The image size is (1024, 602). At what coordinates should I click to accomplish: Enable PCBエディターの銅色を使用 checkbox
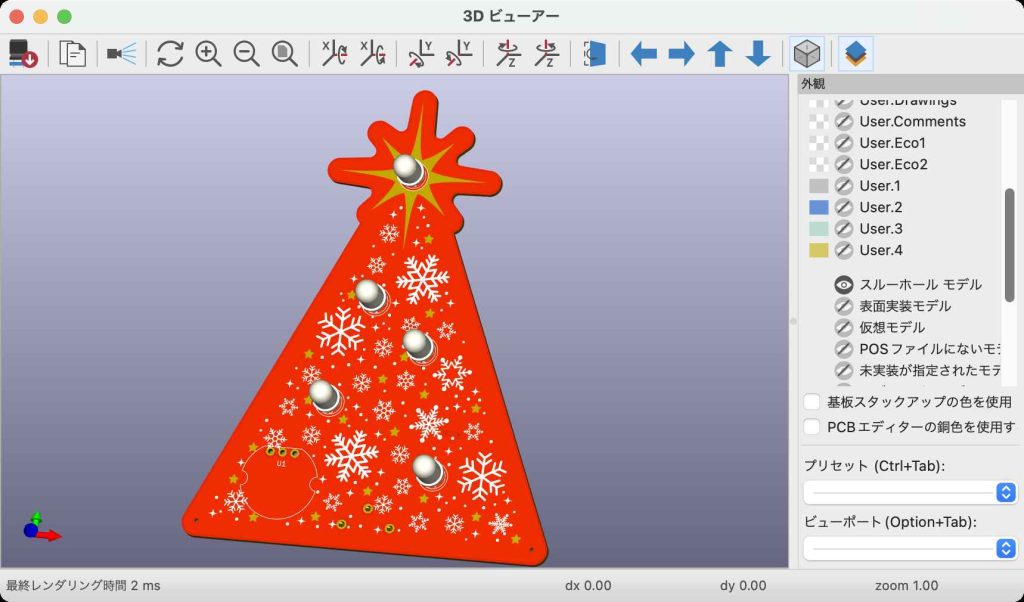coord(813,427)
